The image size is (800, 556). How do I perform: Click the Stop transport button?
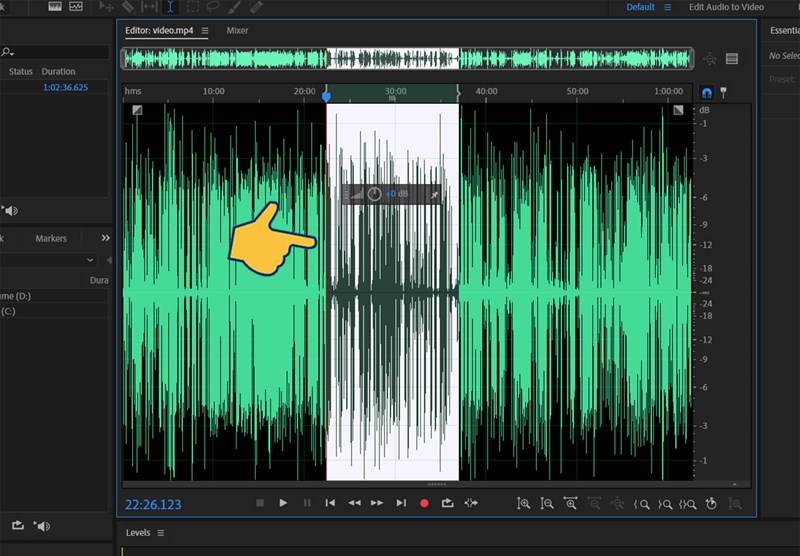pos(259,503)
